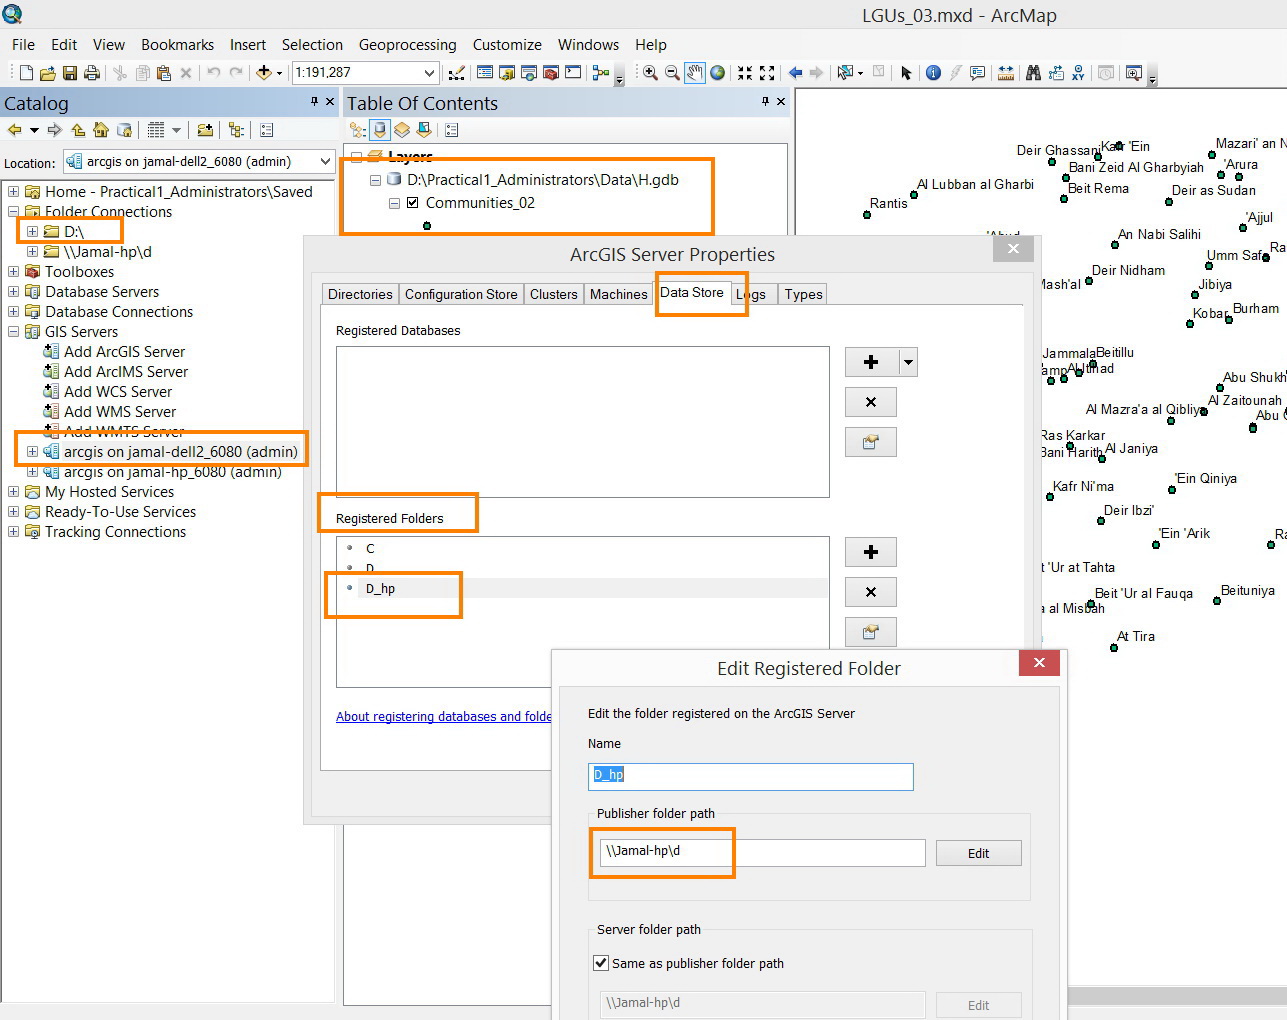Viewport: 1287px width, 1020px height.
Task: Switch TOC to List By Selection
Action: point(424,130)
